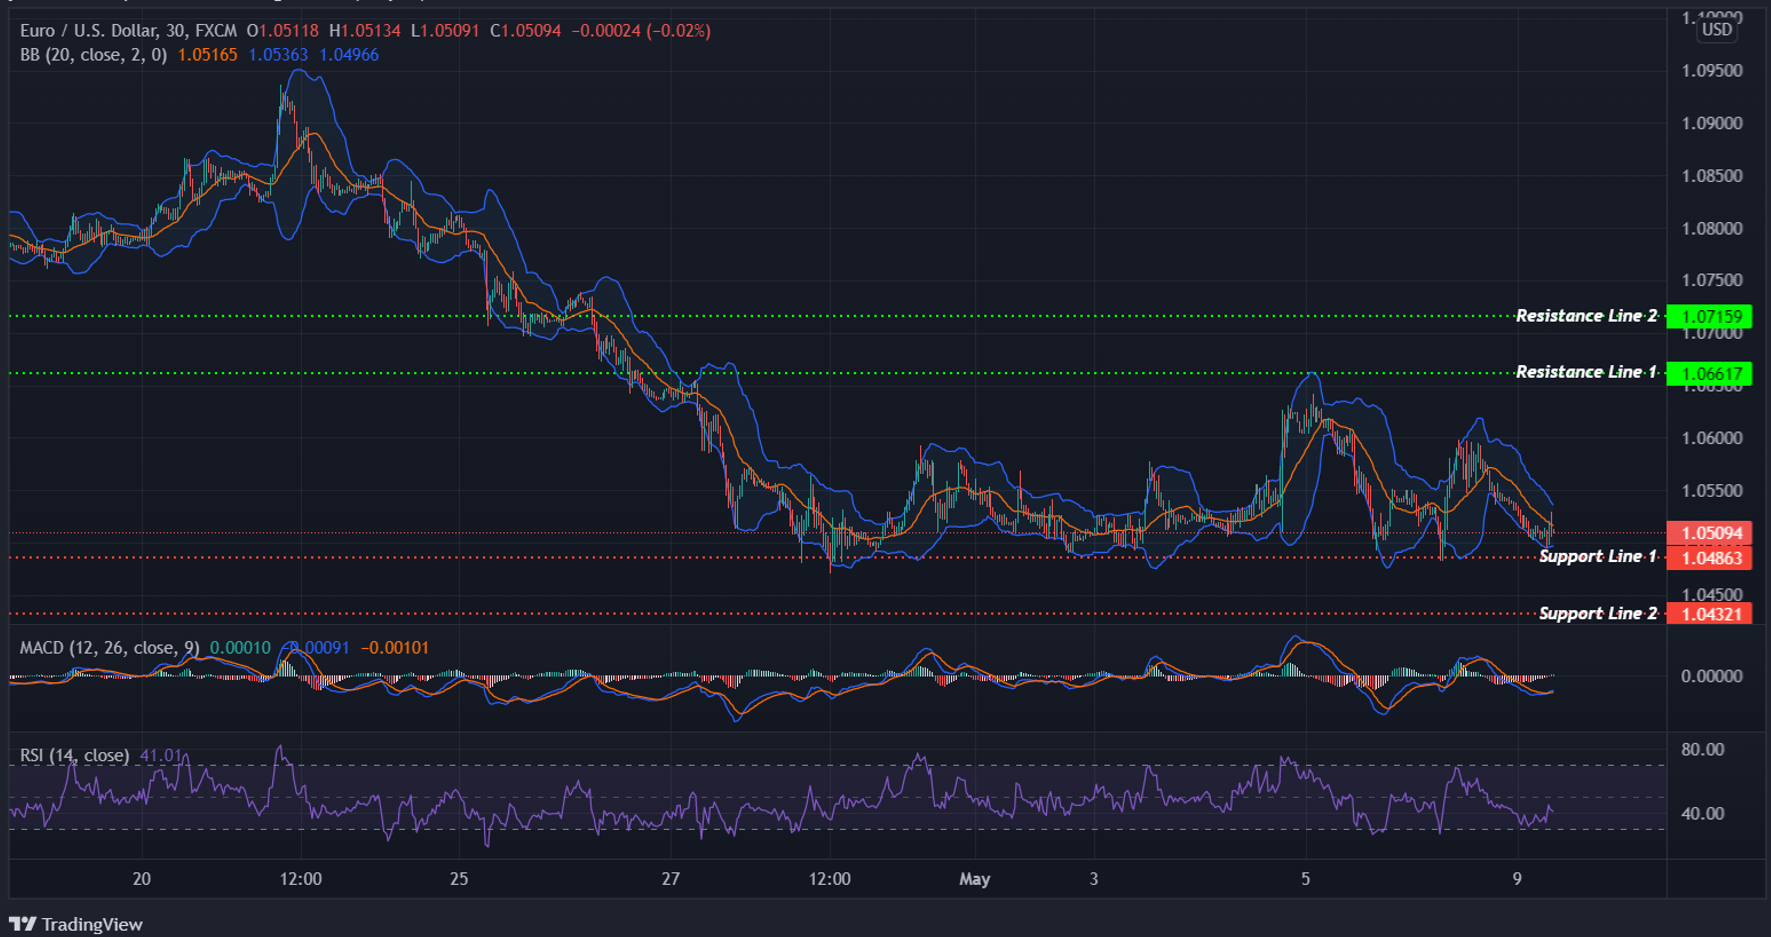
Task: Click the TradingView logo icon
Action: click(23, 924)
